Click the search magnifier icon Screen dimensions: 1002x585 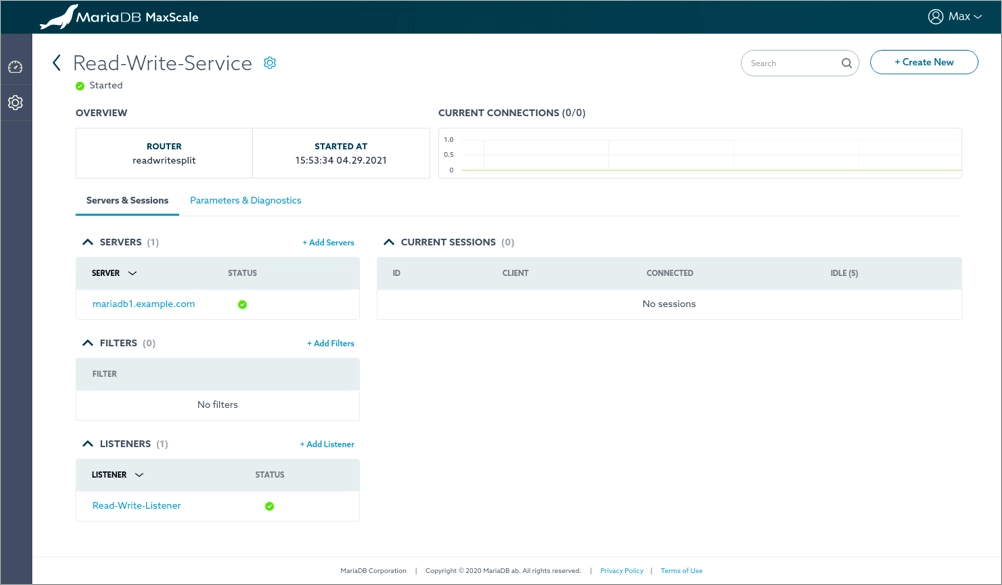coord(846,63)
